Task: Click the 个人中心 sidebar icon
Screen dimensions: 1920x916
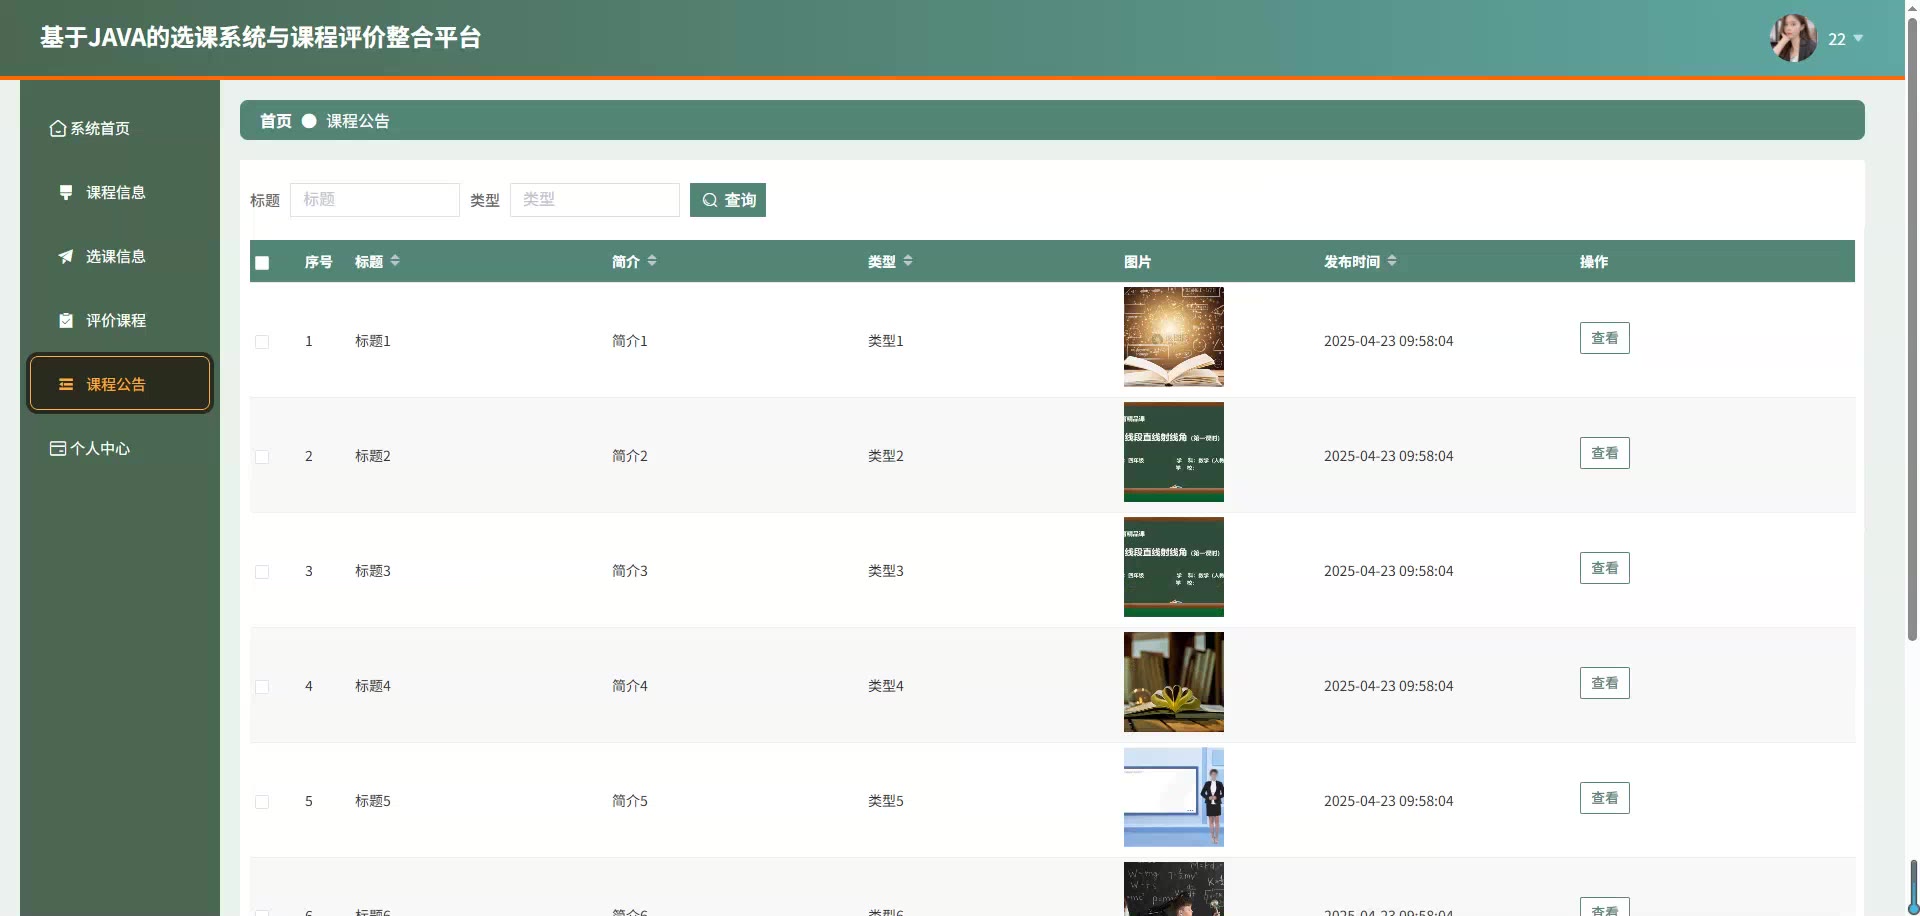Action: tap(58, 449)
